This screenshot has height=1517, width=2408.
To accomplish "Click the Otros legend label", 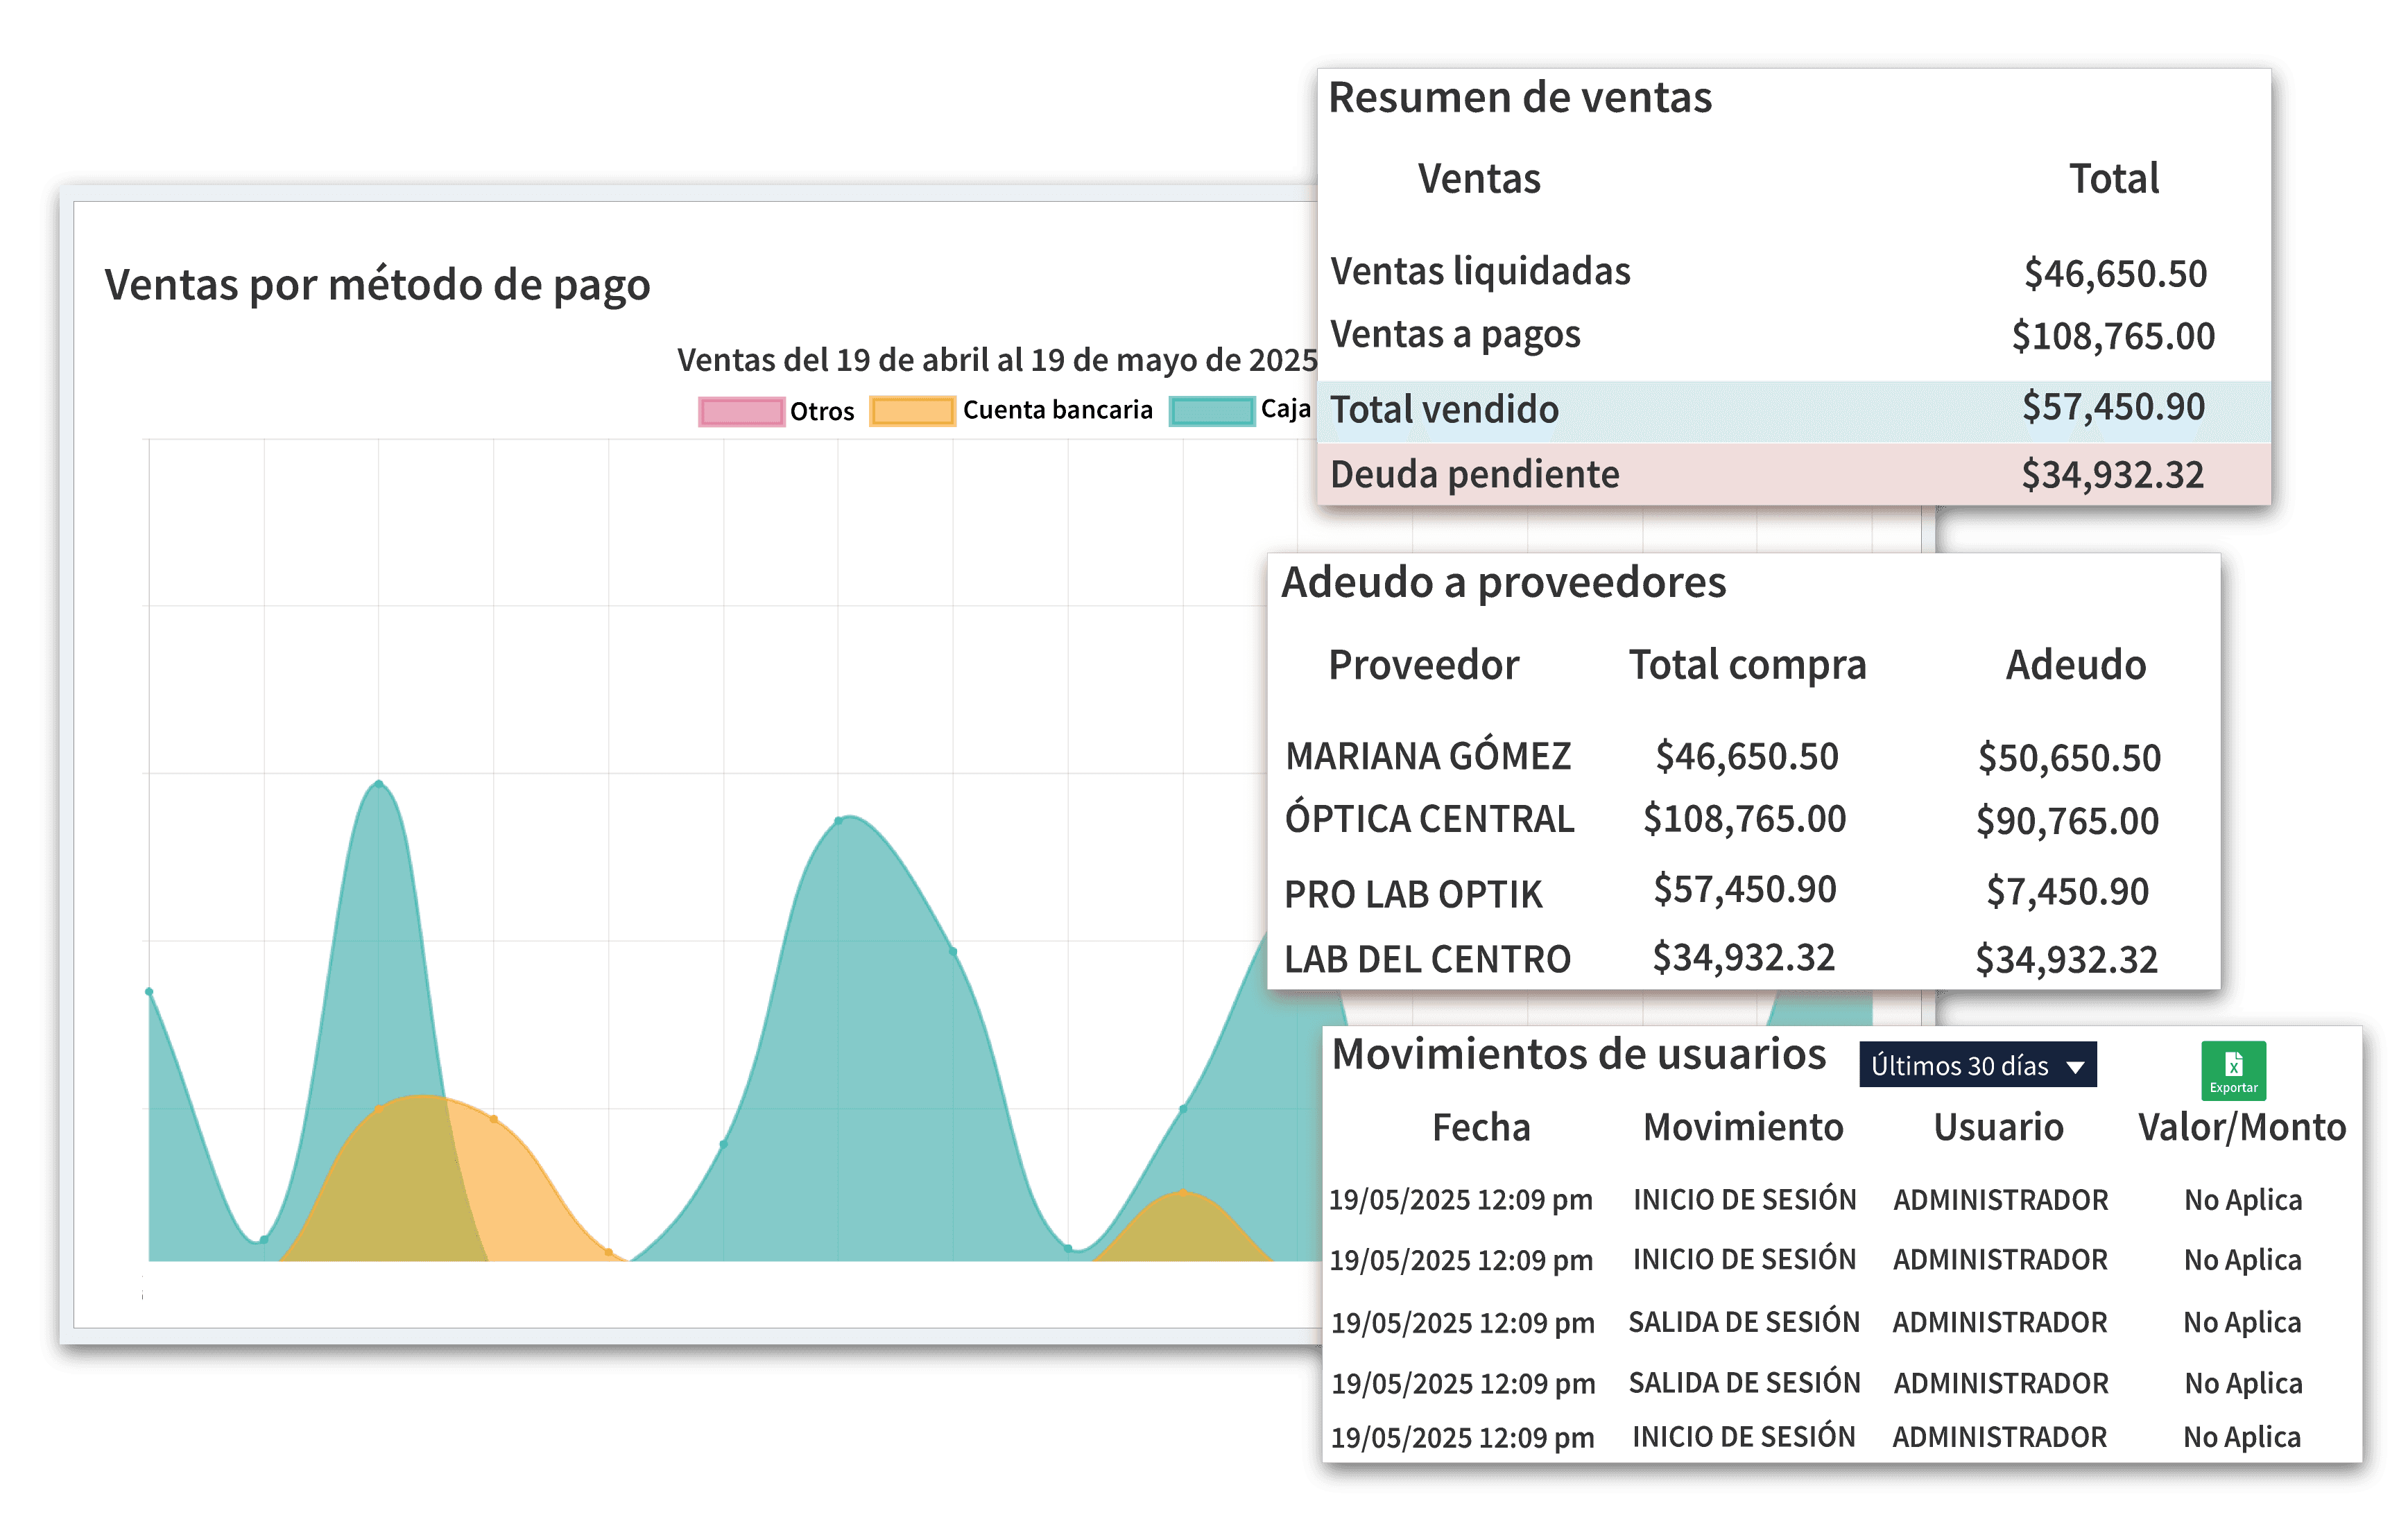I will [x=822, y=411].
